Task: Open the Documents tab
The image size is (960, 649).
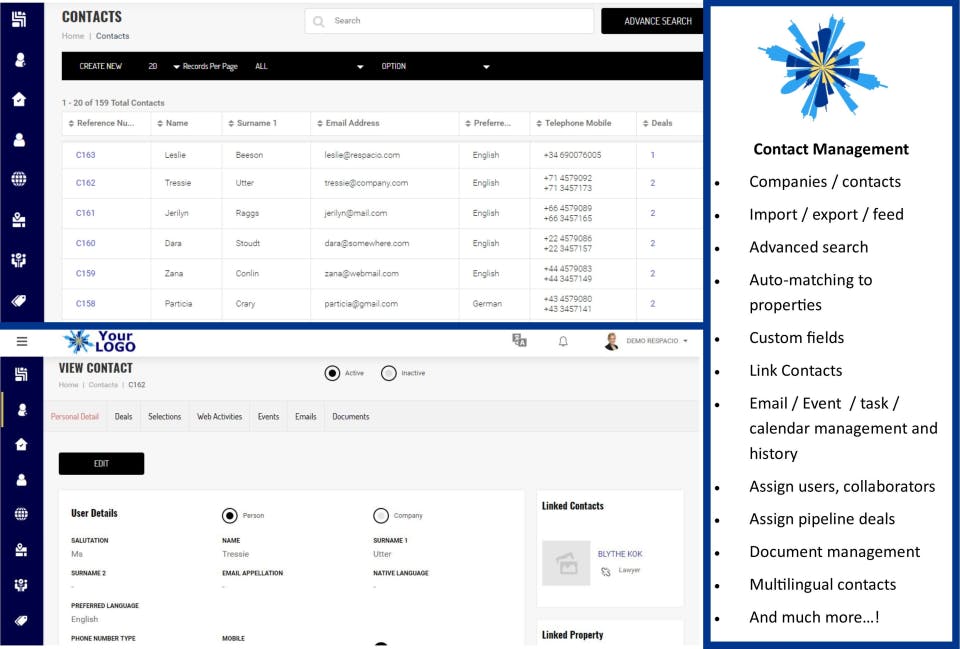Action: coord(350,416)
